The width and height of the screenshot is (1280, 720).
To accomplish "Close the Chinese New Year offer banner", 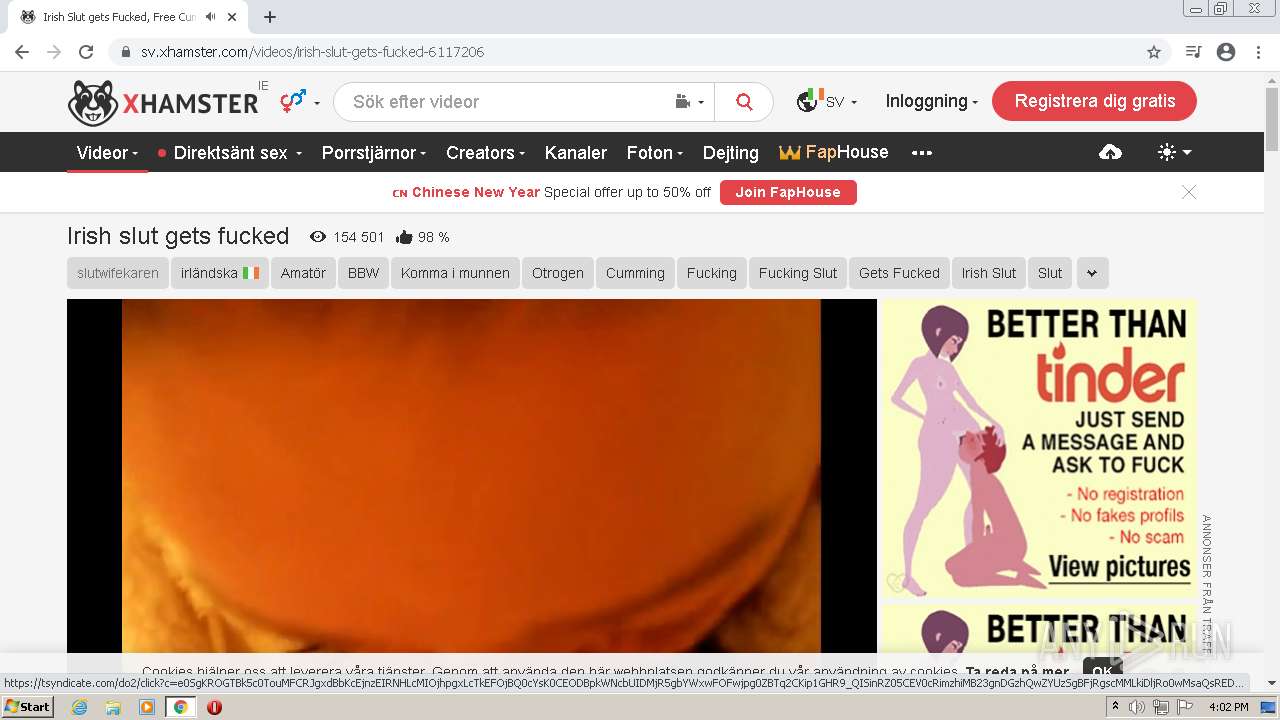I will [1189, 192].
